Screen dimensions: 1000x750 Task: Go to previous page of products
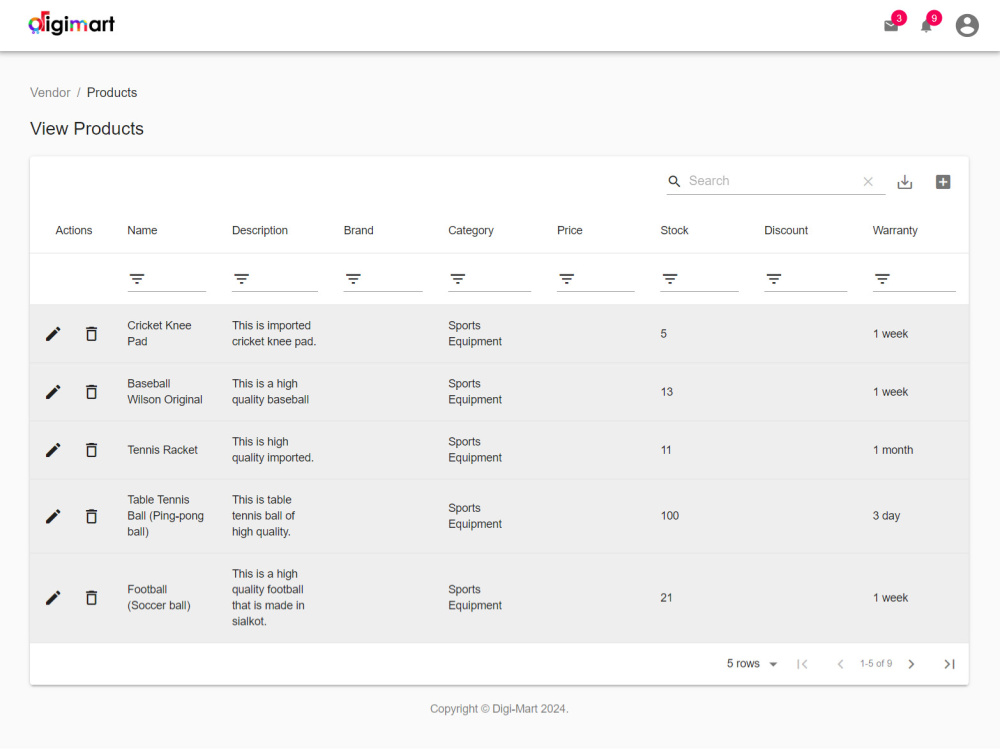pyautogui.click(x=841, y=664)
